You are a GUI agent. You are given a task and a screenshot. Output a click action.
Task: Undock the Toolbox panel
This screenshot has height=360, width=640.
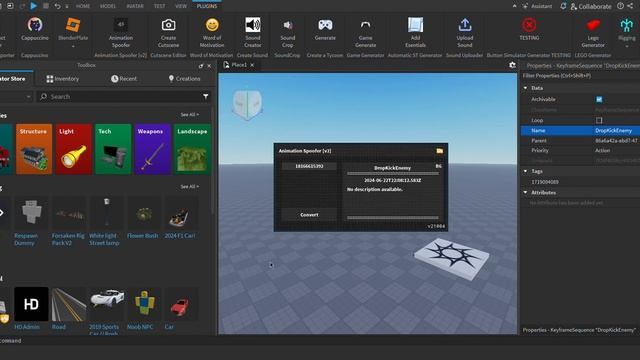[200, 65]
